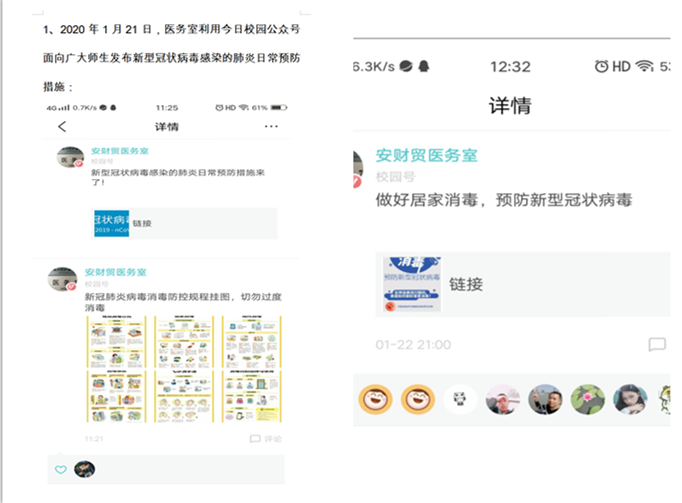Open 安财贸医务室 avatar on the second left post
Screen dimensions: 682x503
coord(64,279)
